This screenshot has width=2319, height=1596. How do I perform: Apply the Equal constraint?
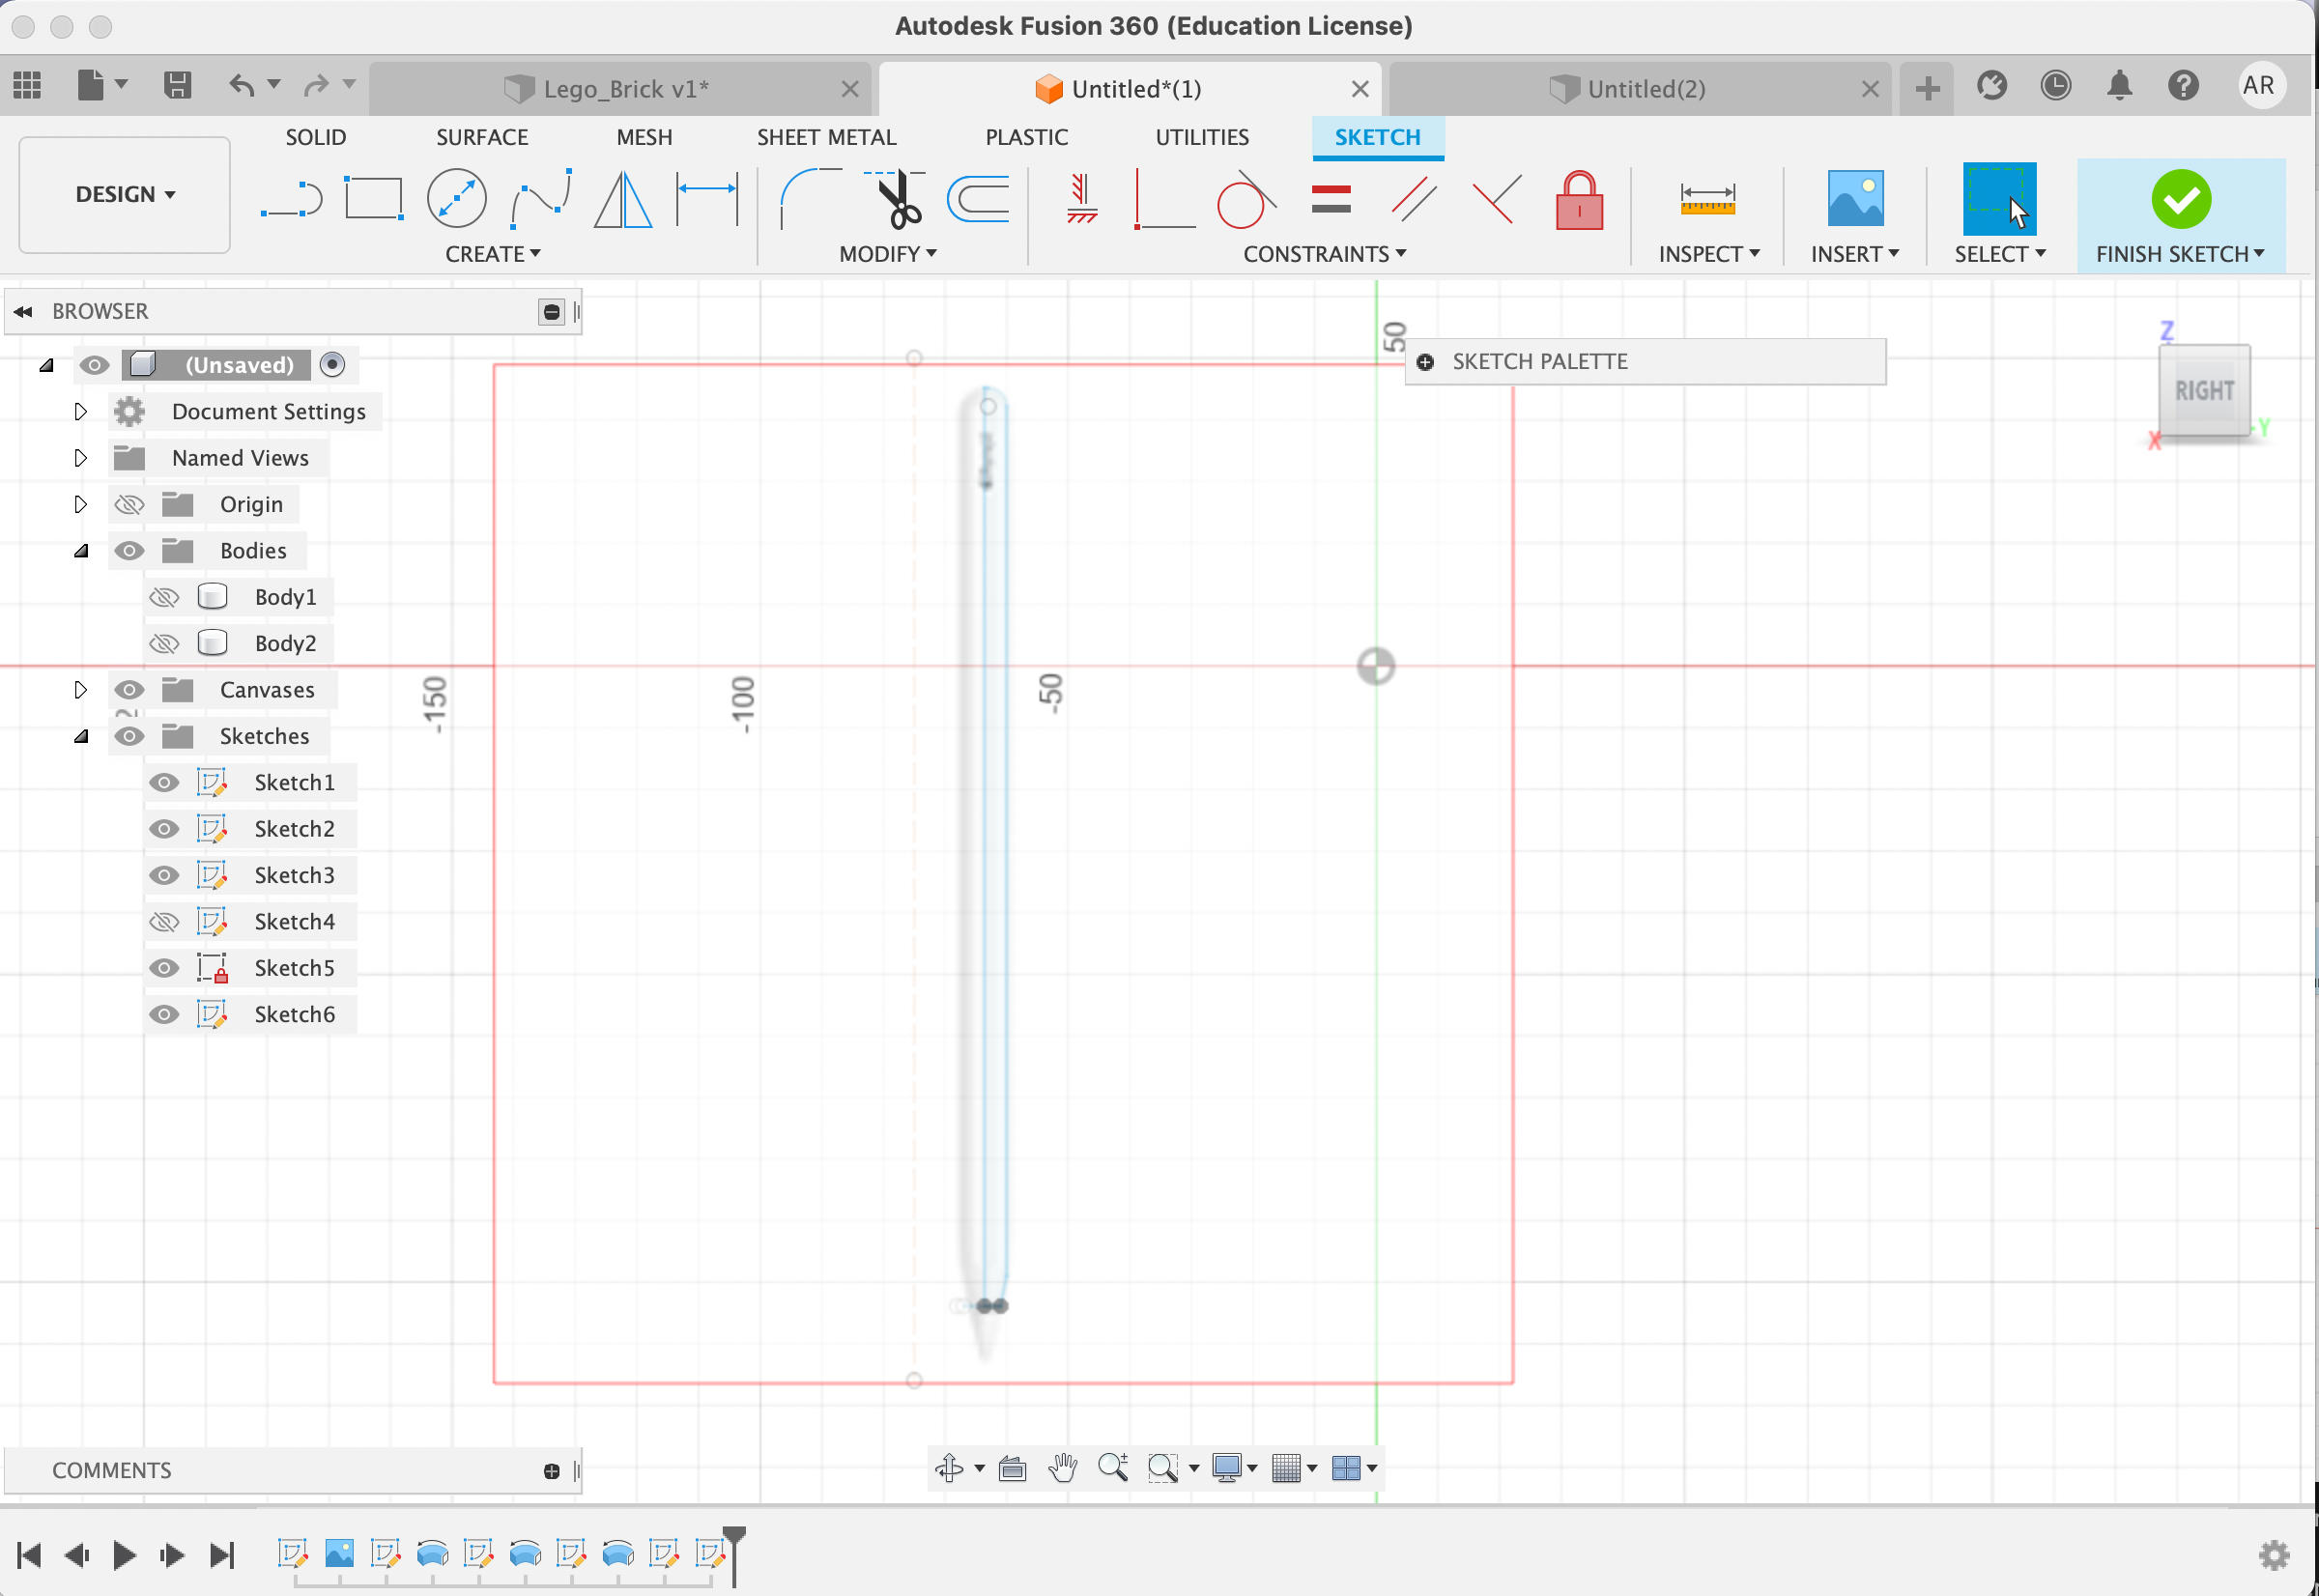[1331, 198]
